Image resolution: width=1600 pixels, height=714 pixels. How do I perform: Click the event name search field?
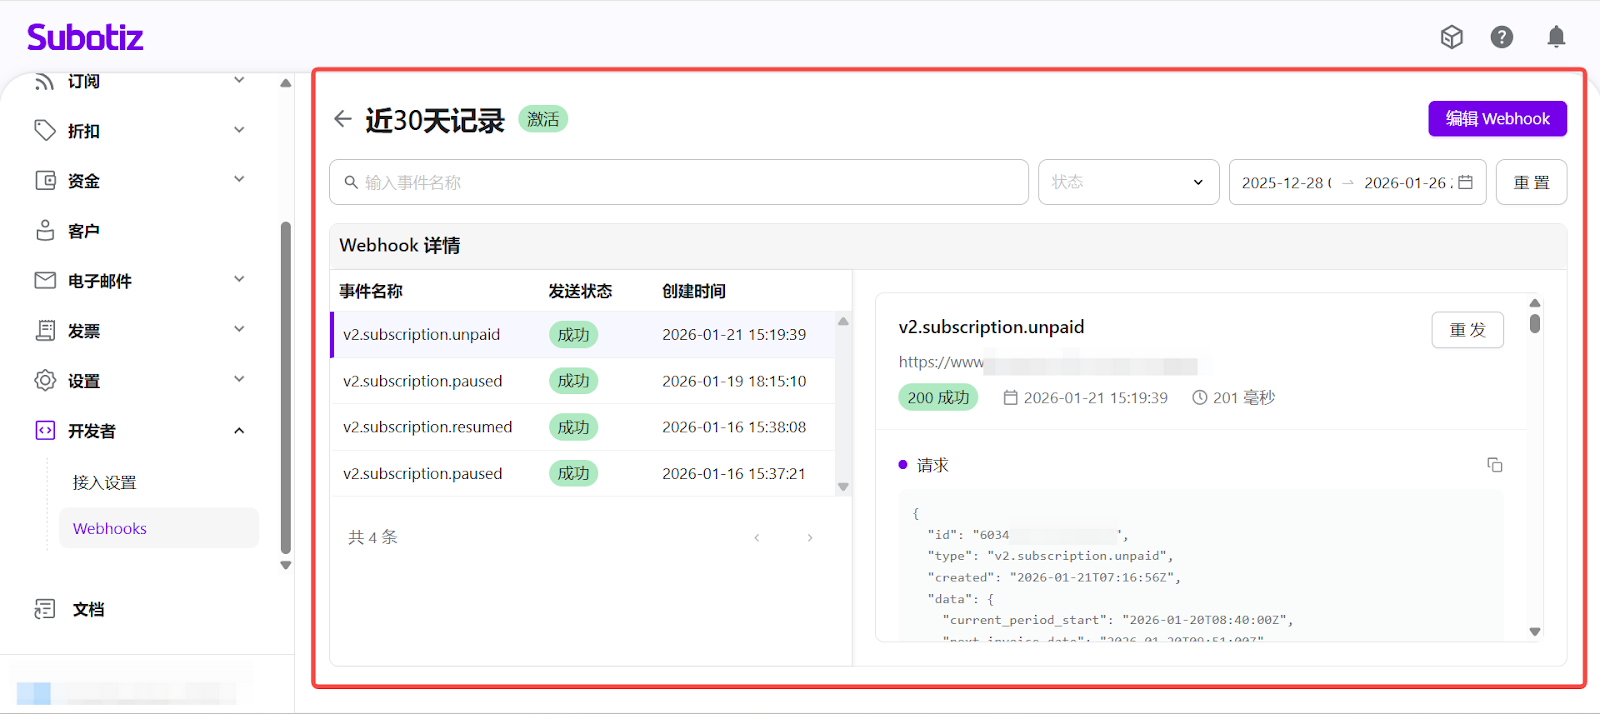680,182
